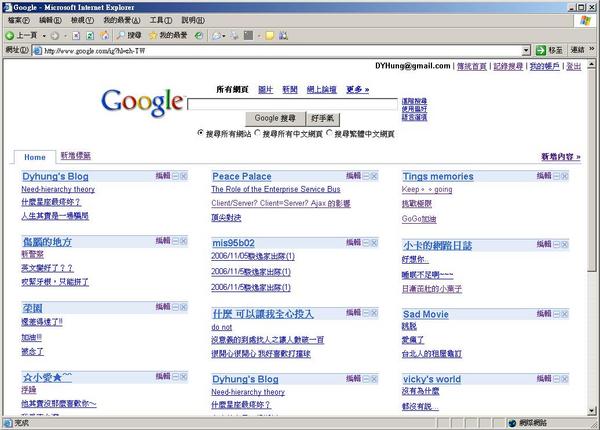The width and height of the screenshot is (600, 430).
Task: Stop loading with the Stop icon
Action: pos(76,36)
